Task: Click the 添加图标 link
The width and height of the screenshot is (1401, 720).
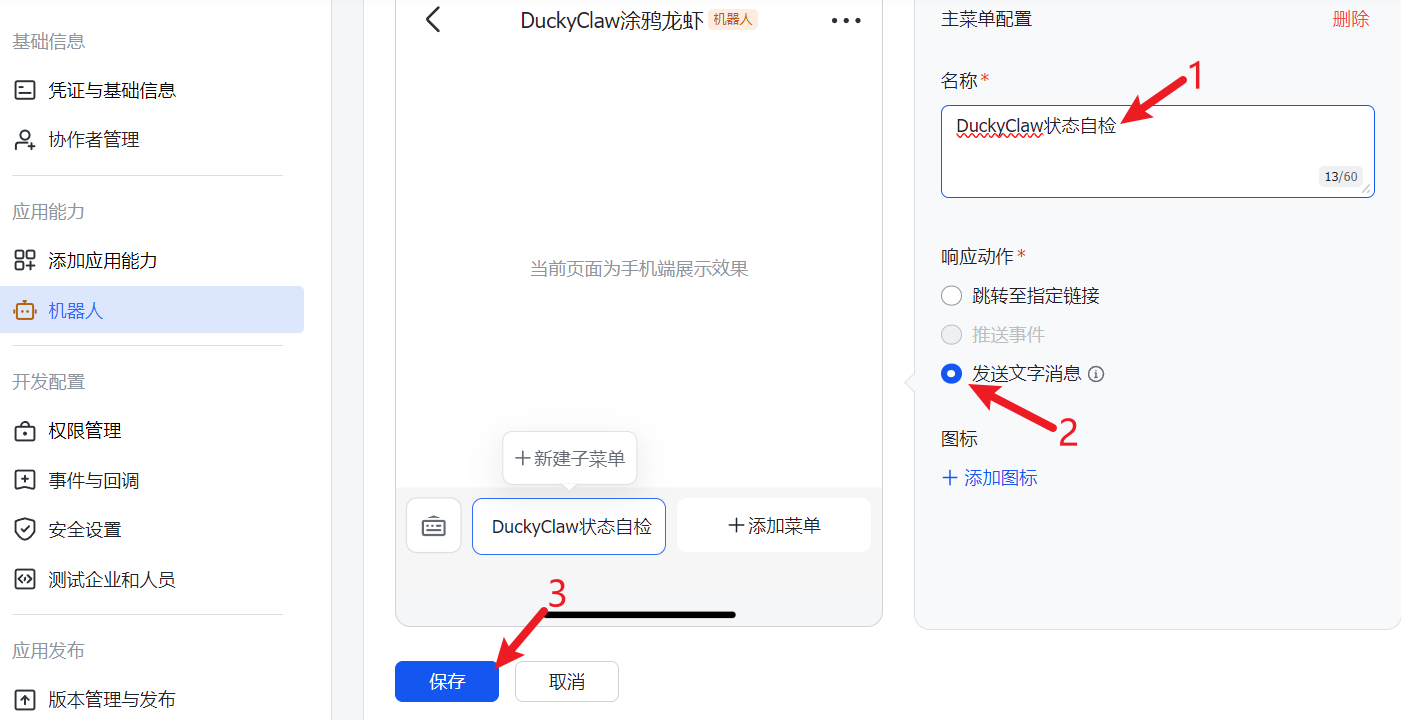Action: (x=990, y=478)
